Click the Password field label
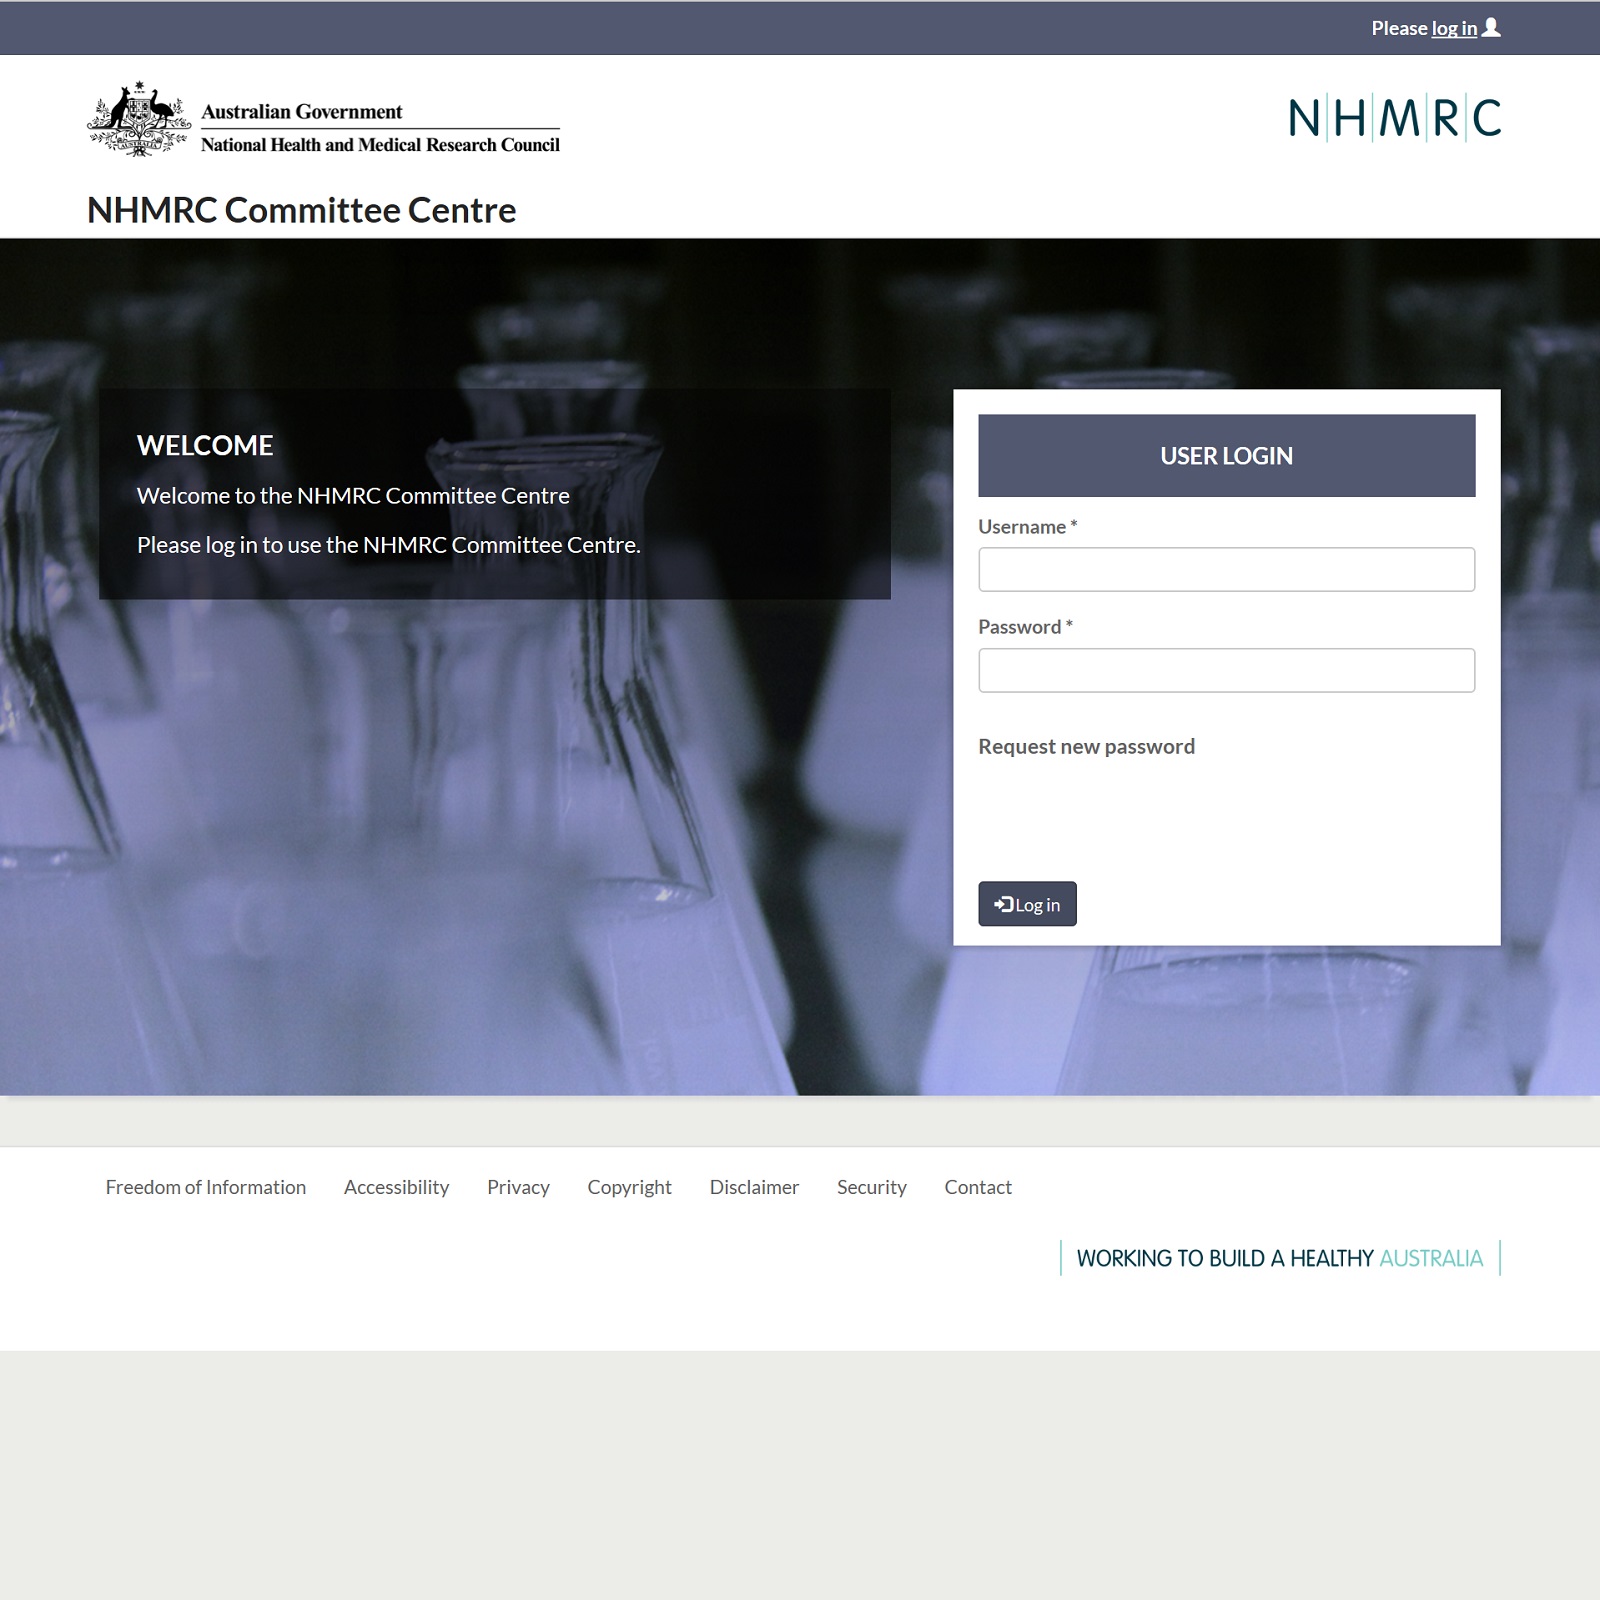 click(x=1025, y=627)
